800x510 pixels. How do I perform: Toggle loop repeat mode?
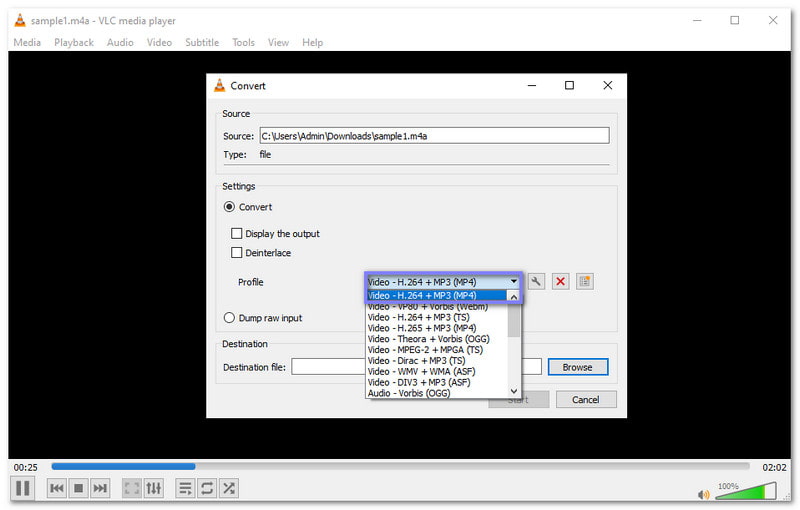(207, 489)
